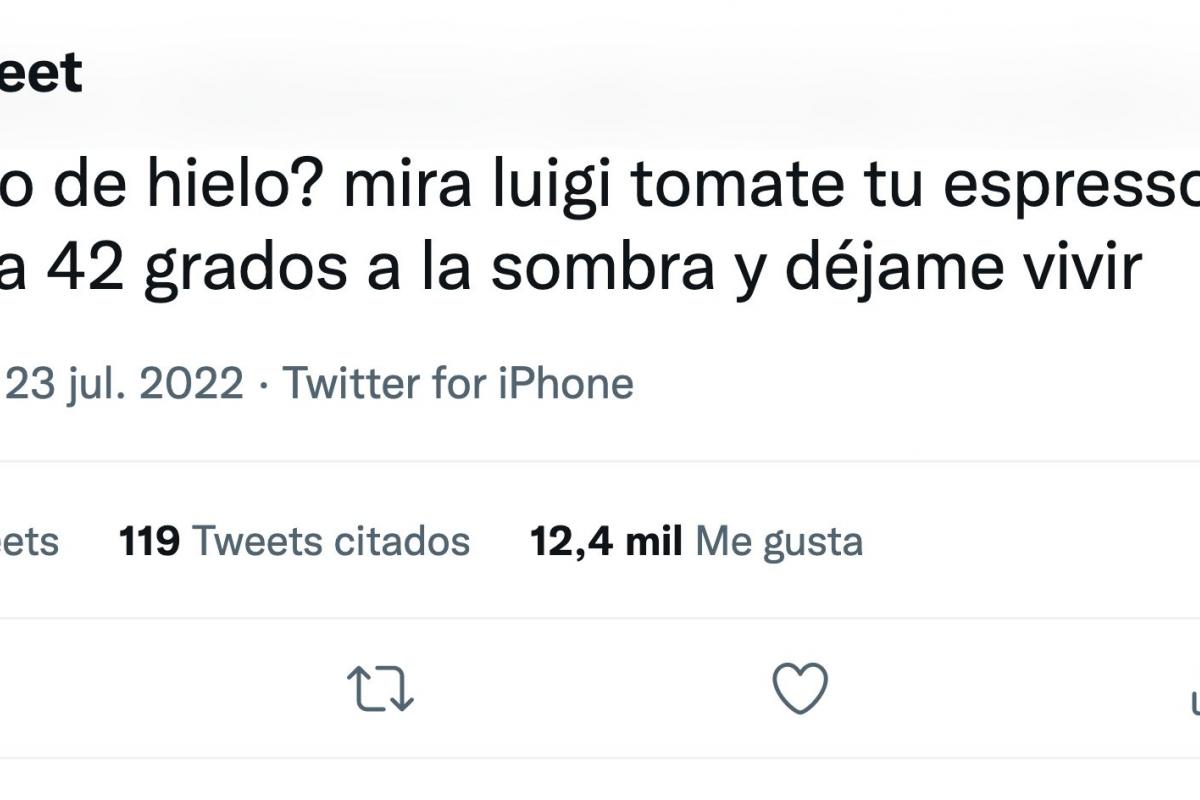The image size is (1200, 800).
Task: Click the "Tweets citados" label text
Action: pos(331,541)
